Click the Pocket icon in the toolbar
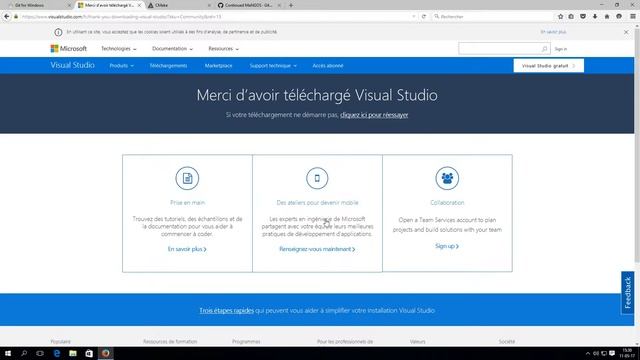Image resolution: width=640 pixels, height=360 pixels. click(583, 17)
